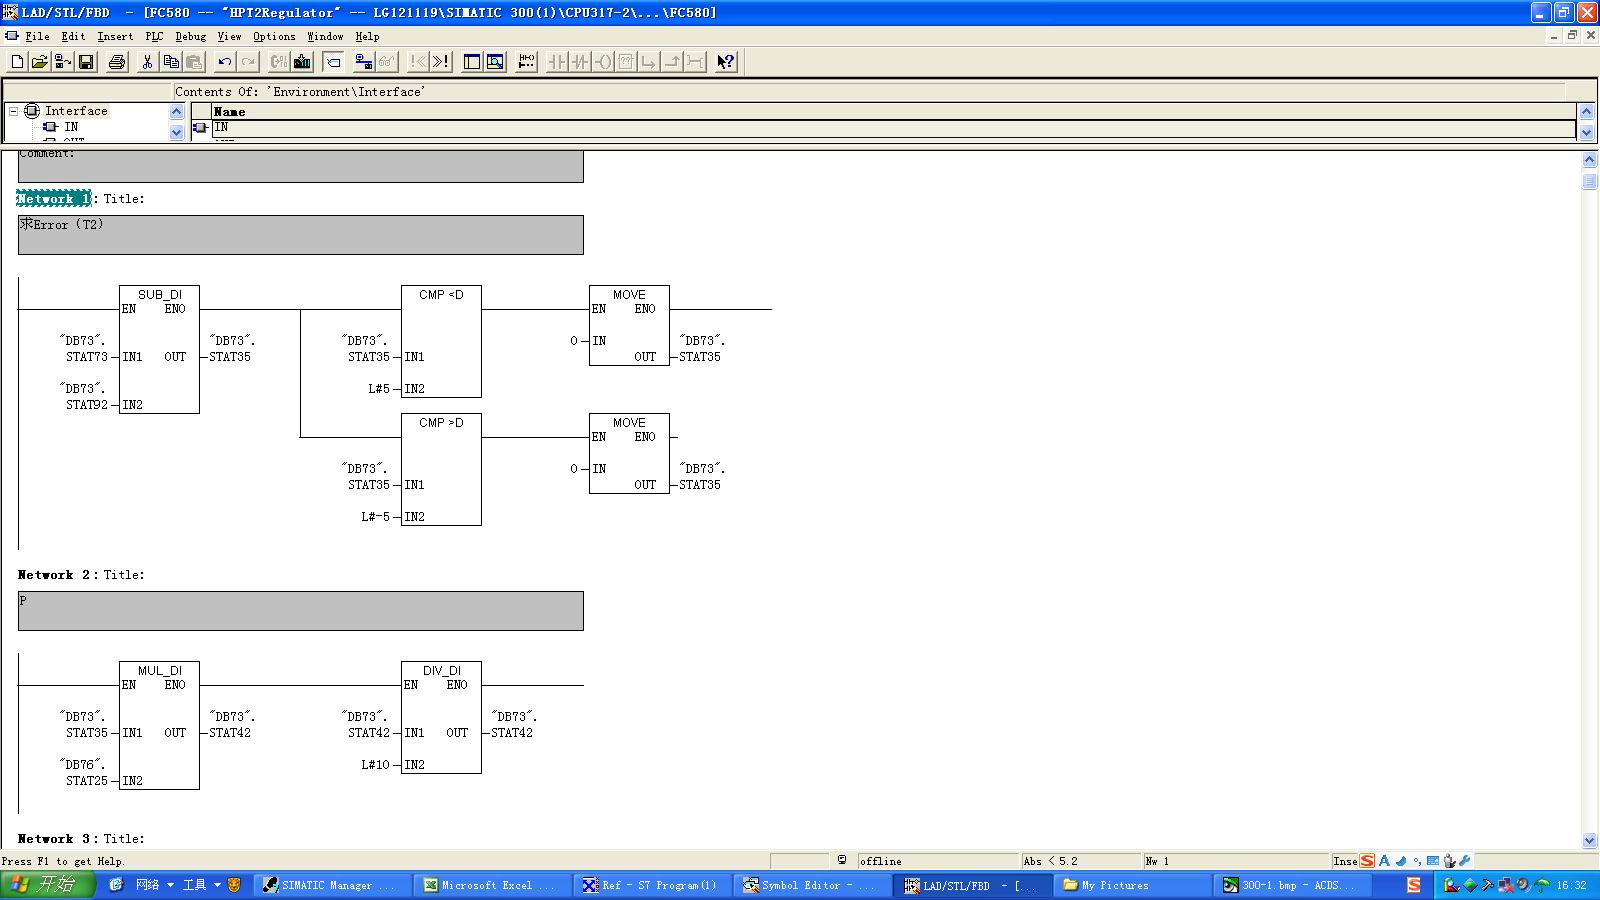Screen dimensions: 1600x900
Task: Click the context help arrow-question icon
Action: pyautogui.click(x=726, y=62)
